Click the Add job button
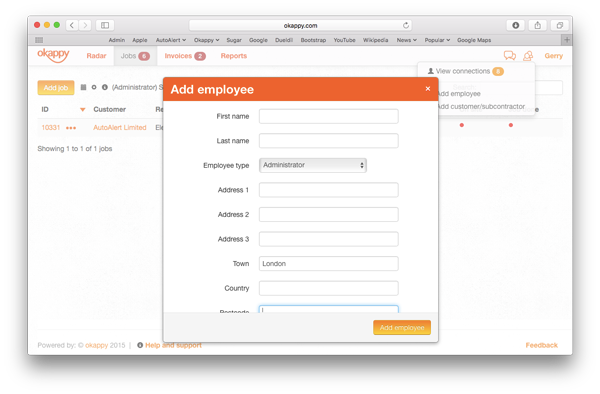Viewport: 600px width, 394px height. [x=56, y=88]
